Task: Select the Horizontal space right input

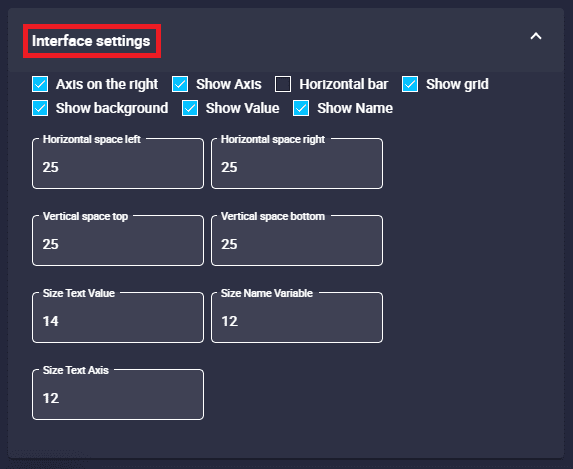Action: (x=297, y=163)
